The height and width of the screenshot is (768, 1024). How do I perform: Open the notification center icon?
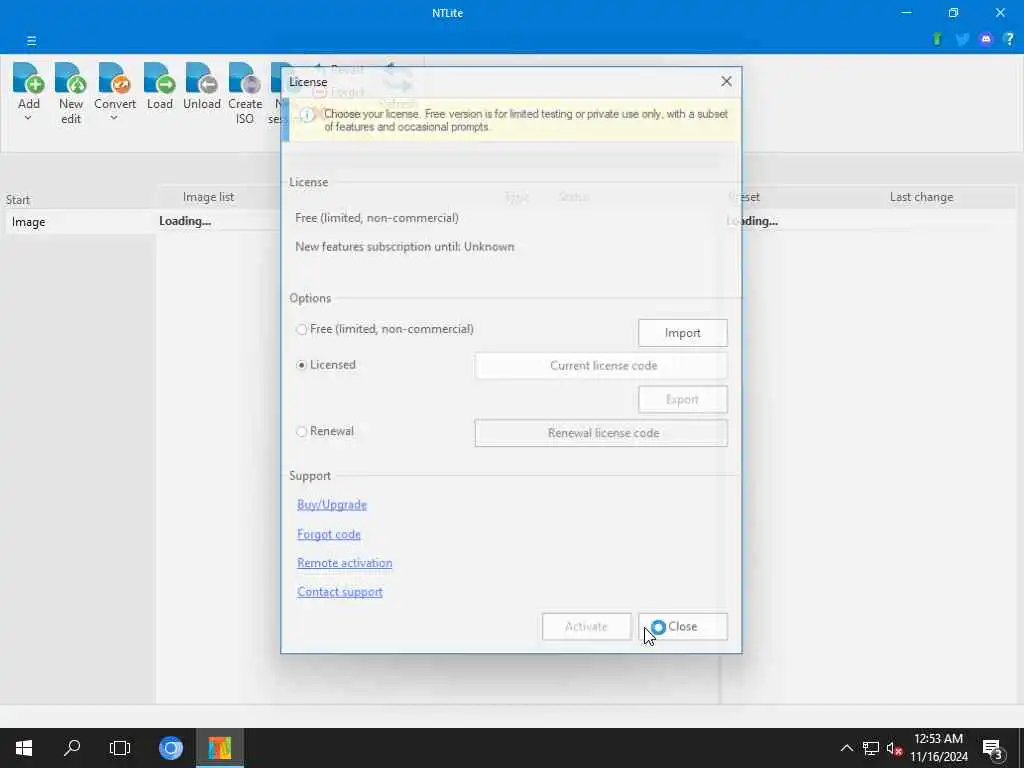(993, 748)
